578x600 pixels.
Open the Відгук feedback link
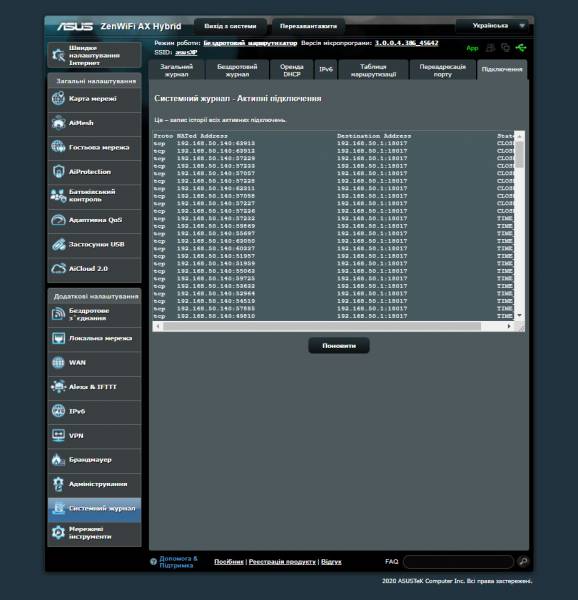click(x=331, y=561)
